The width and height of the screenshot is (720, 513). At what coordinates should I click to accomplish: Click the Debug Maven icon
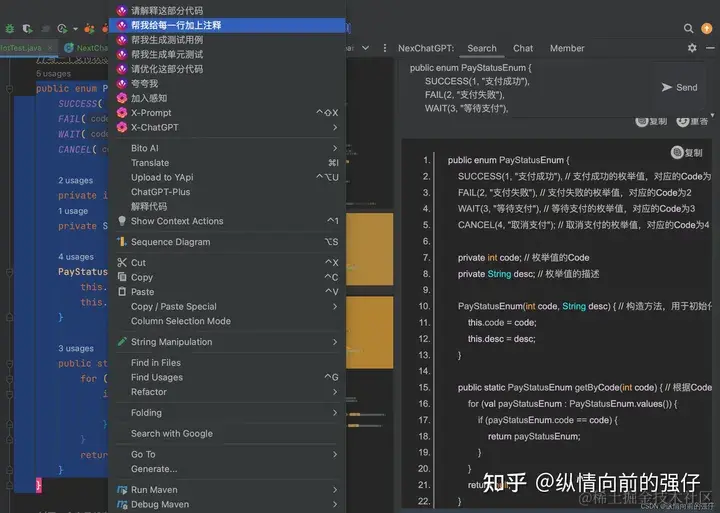[122, 504]
